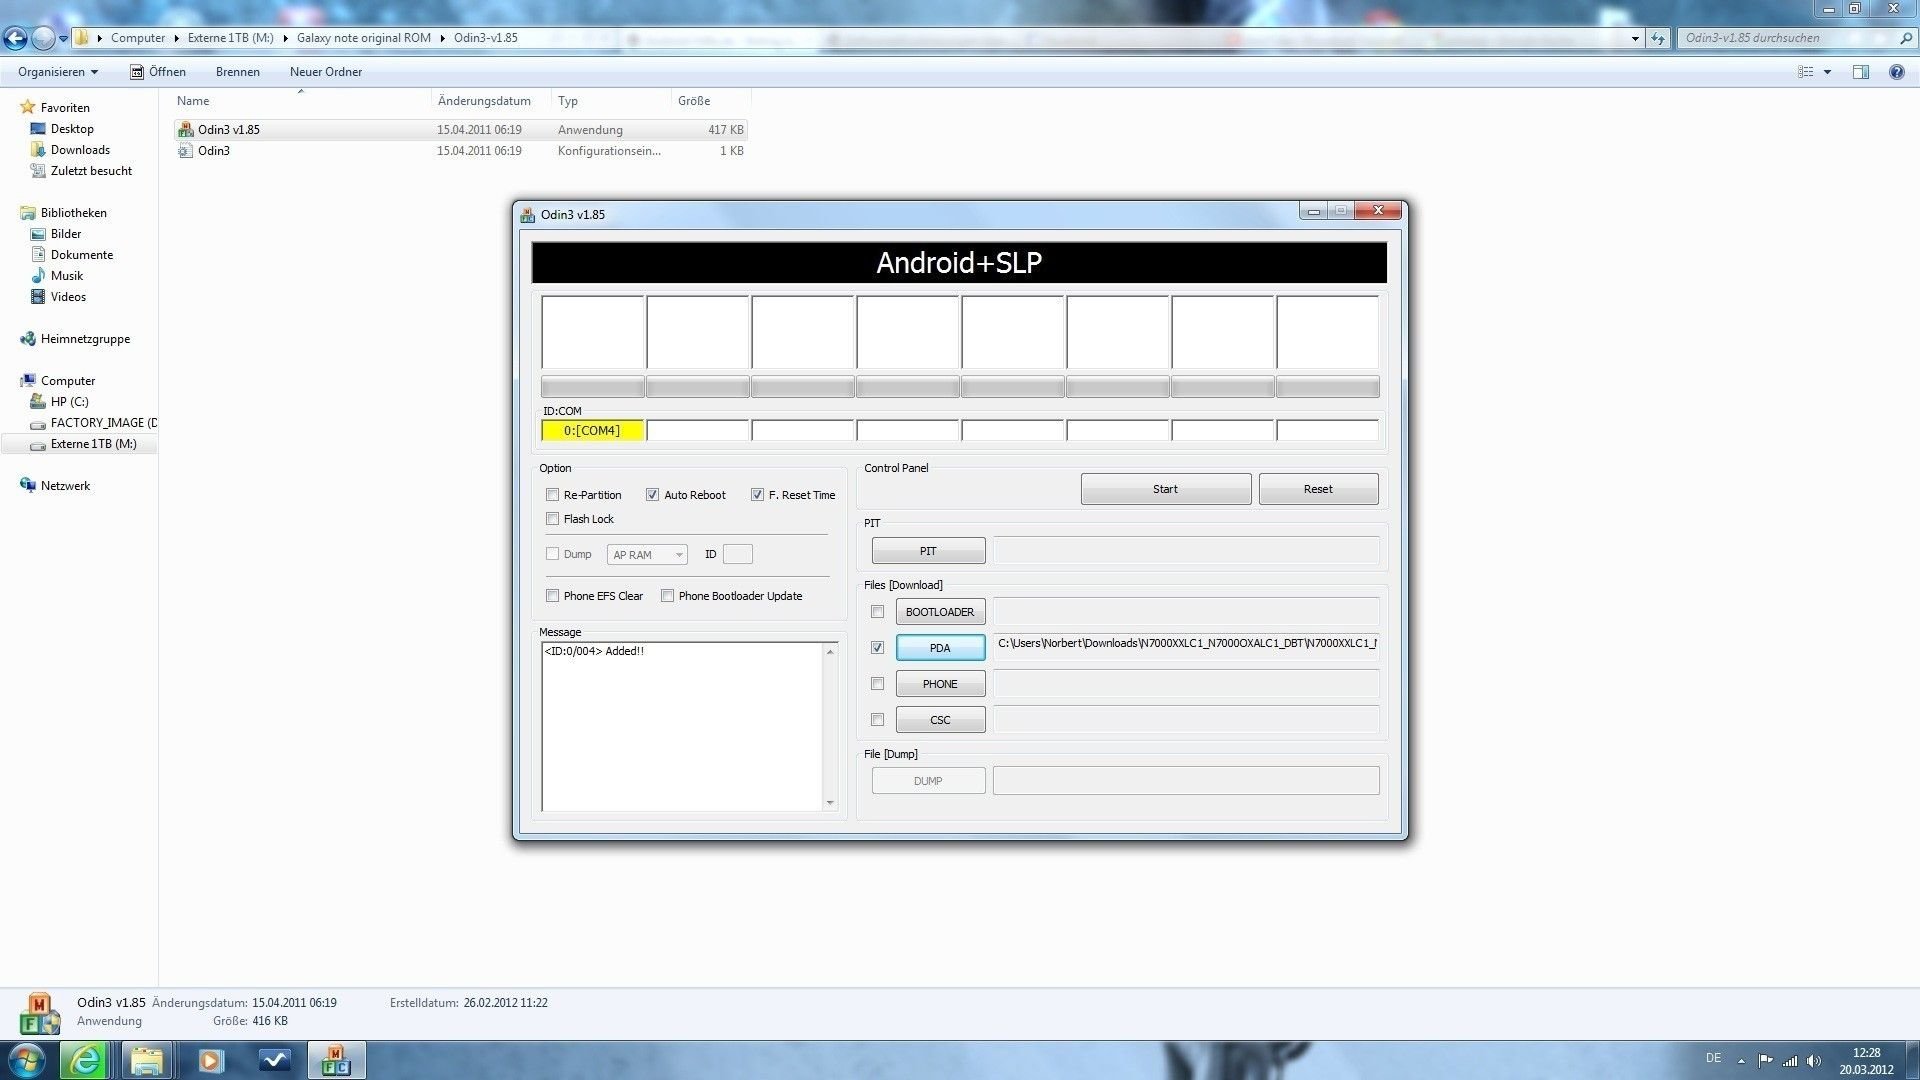The width and height of the screenshot is (1920, 1080).
Task: Click the Odin3 v1.85 application file icon
Action: coord(185,130)
